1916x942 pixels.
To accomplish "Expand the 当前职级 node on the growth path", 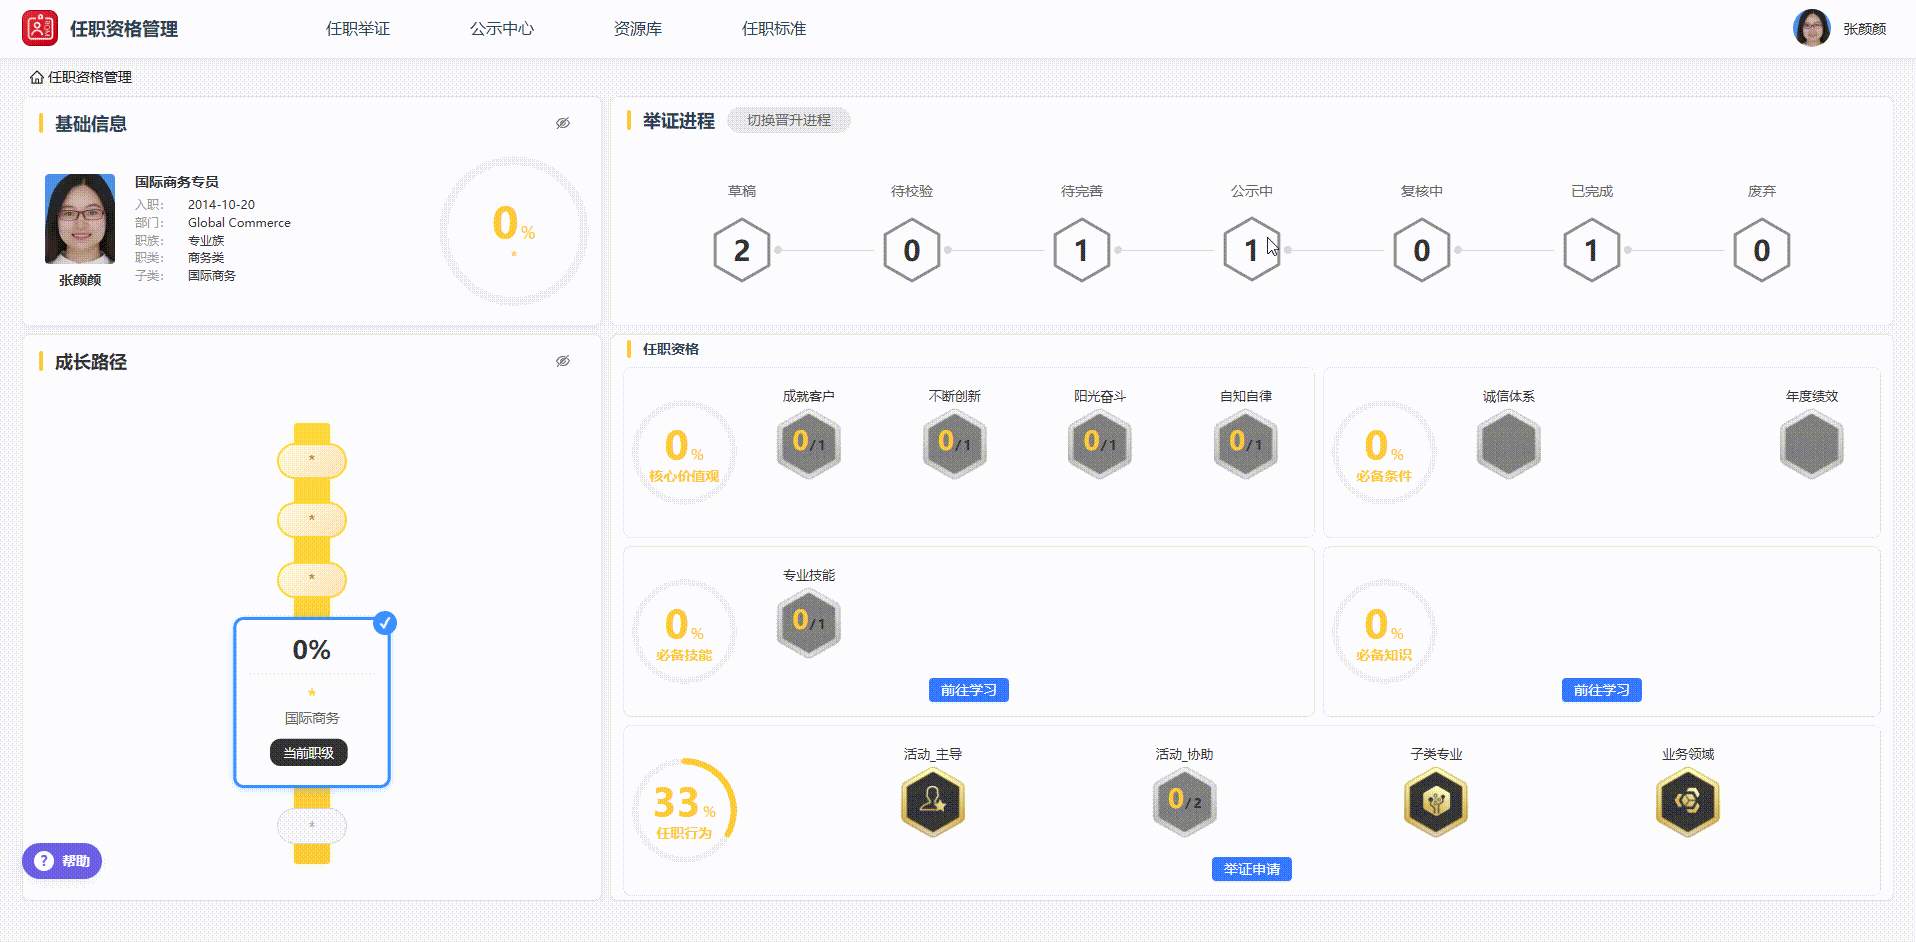I will [x=308, y=752].
